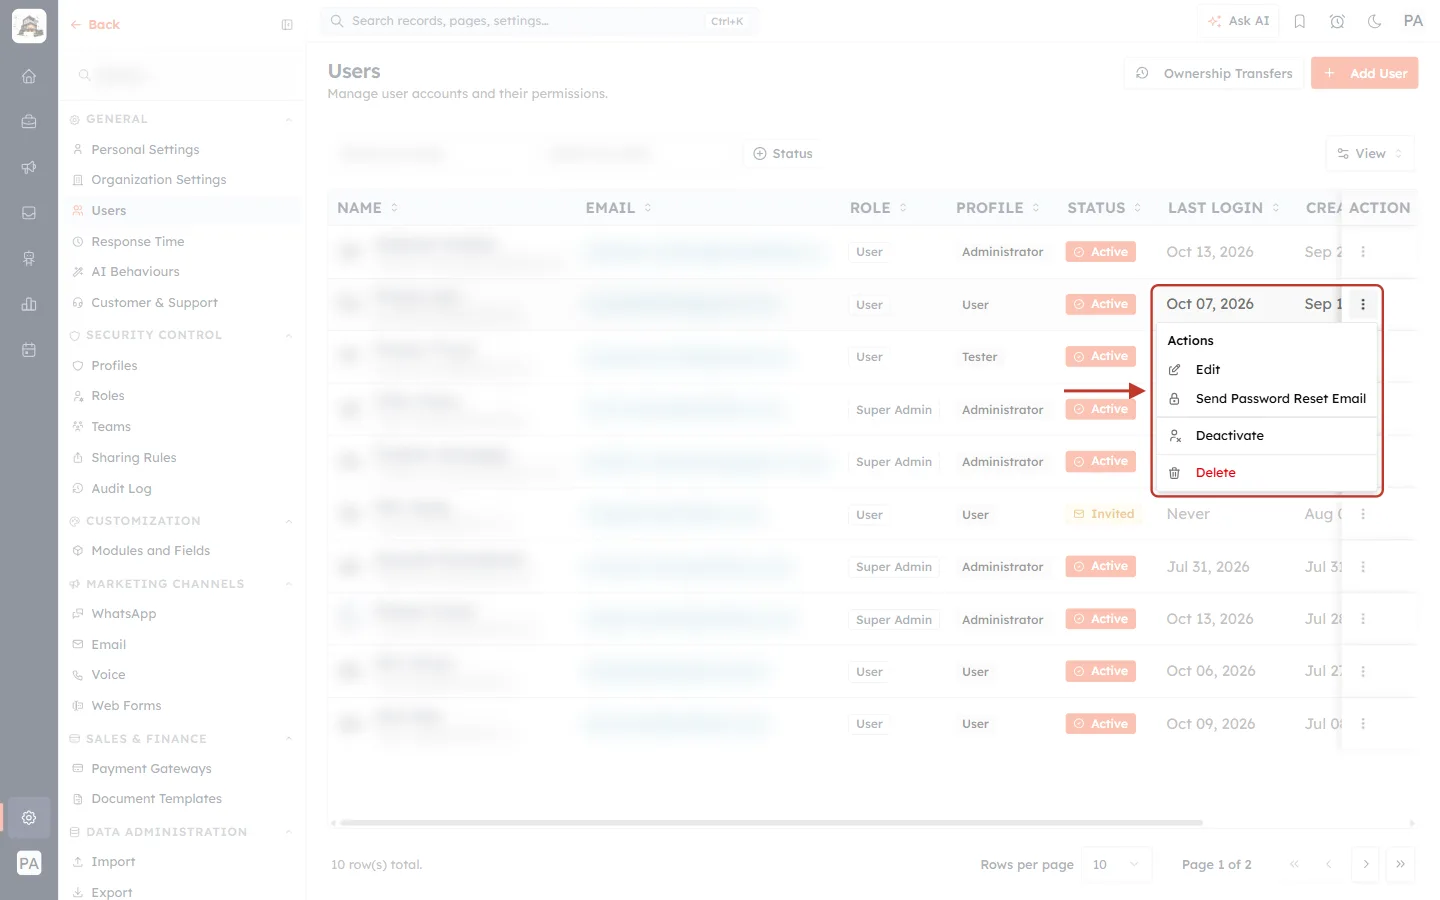Toggle sidebar collapse icon next to Back

tap(287, 25)
